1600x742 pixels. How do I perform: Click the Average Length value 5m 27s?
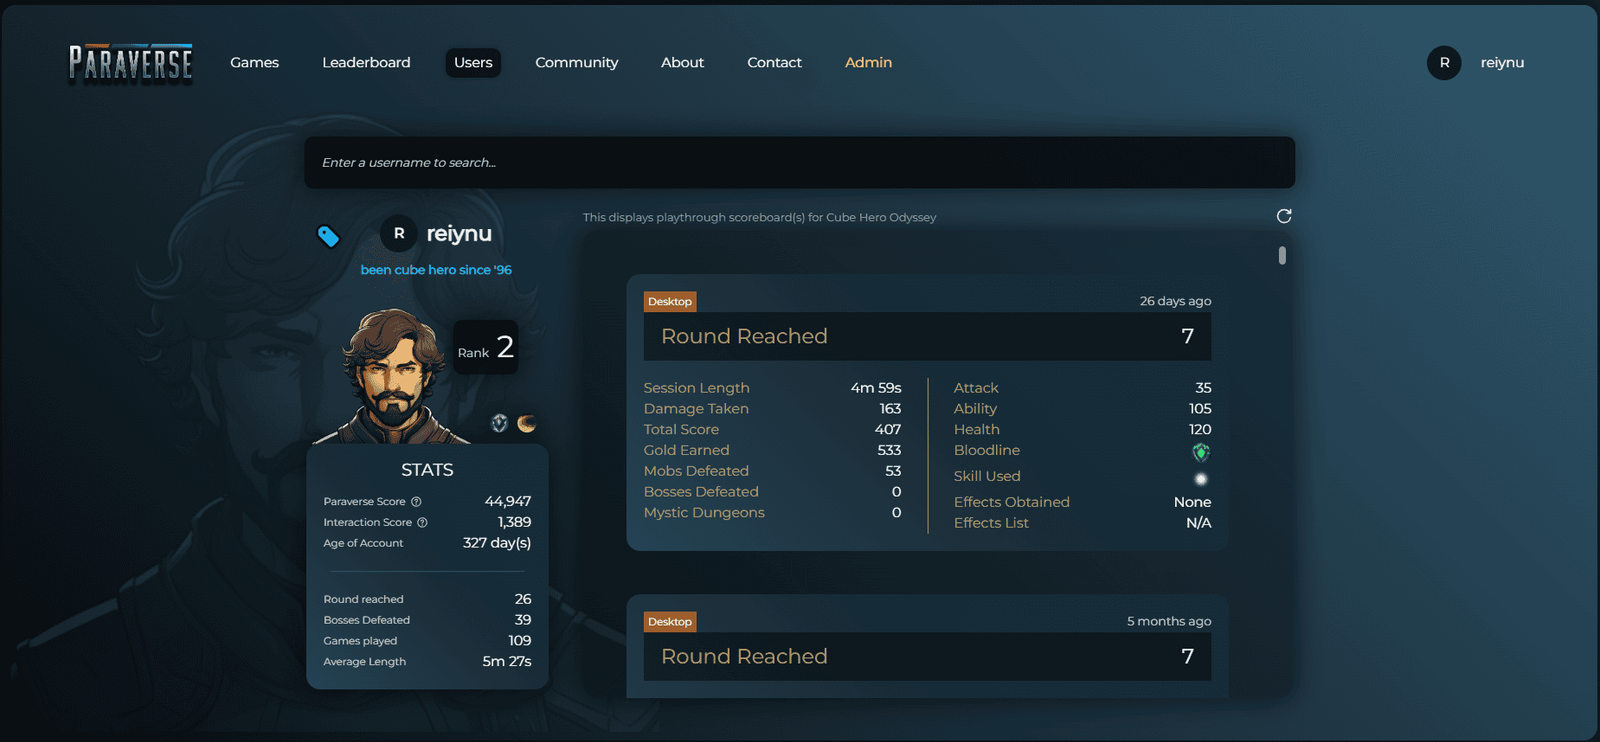tap(507, 661)
